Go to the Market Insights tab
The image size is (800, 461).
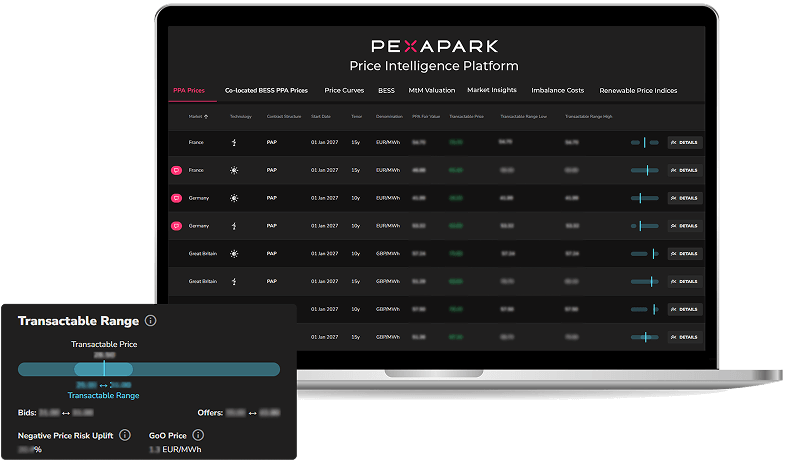492,91
